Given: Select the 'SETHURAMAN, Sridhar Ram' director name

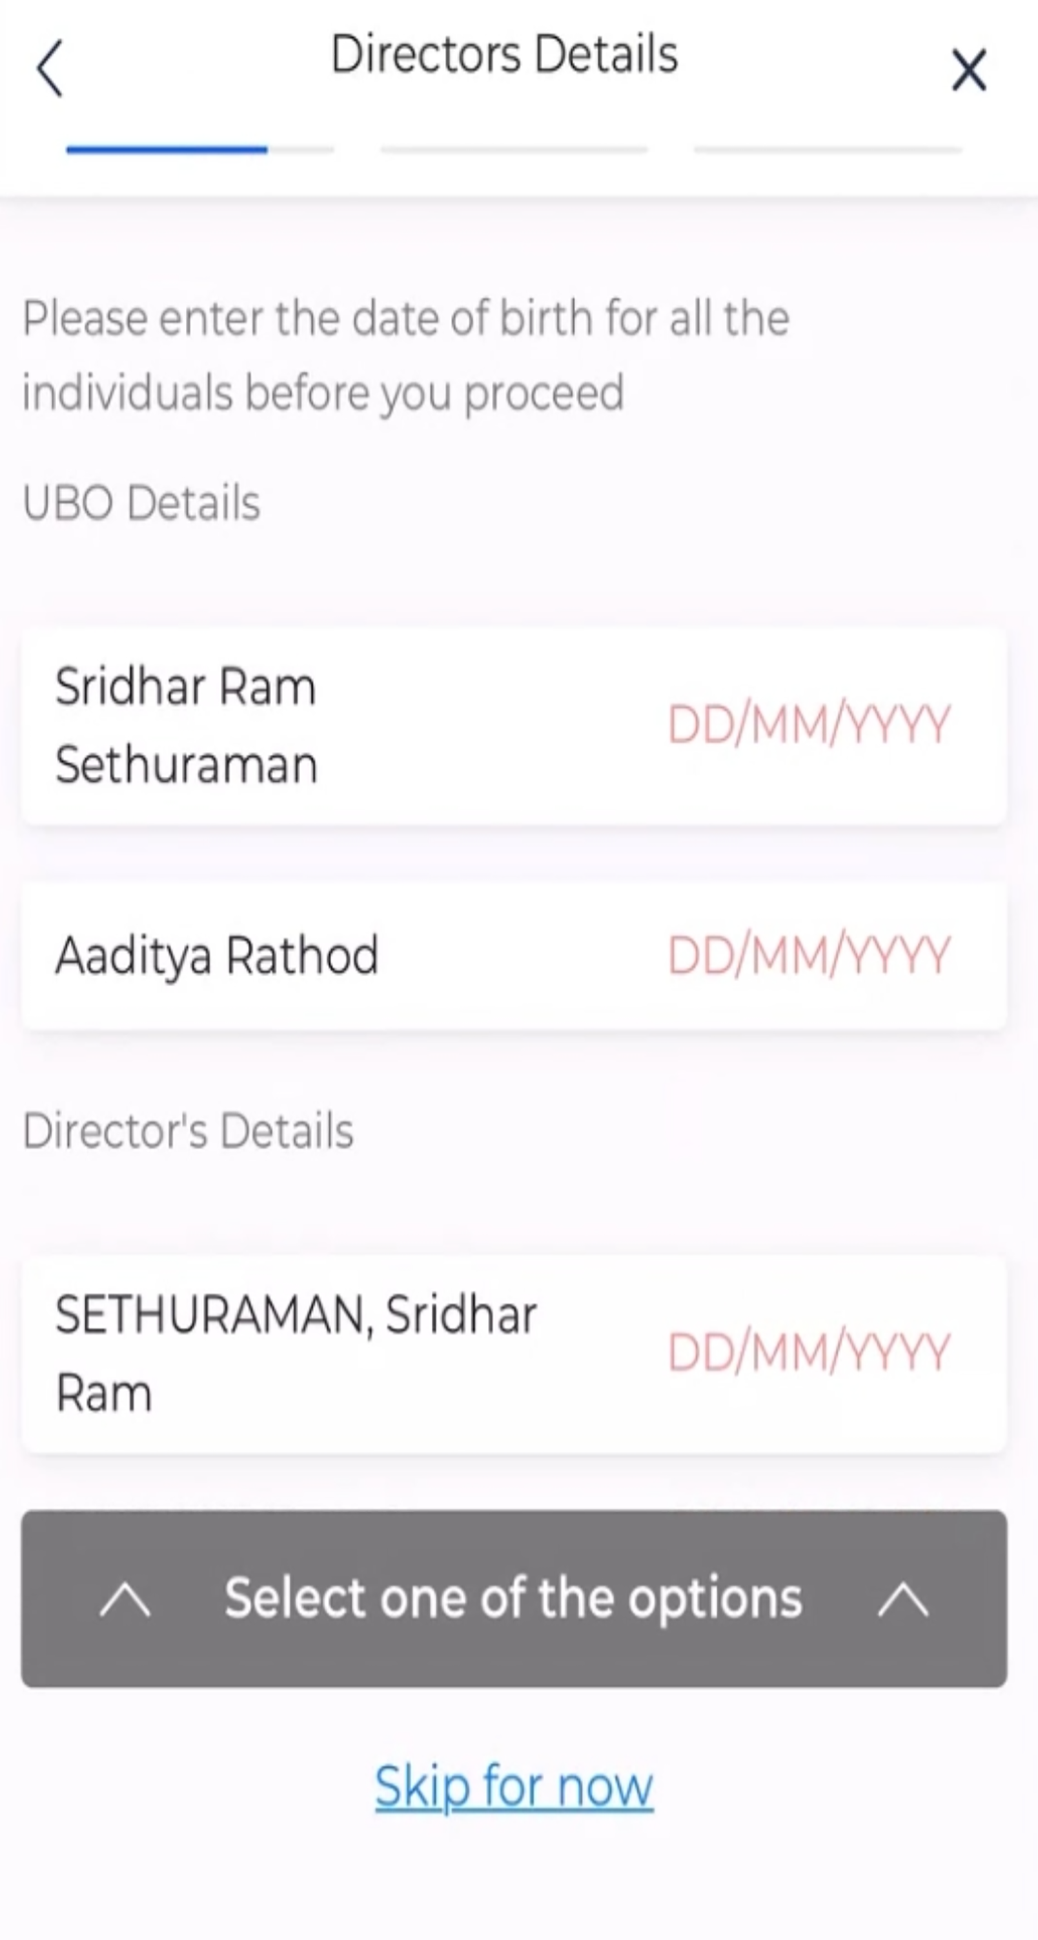Looking at the screenshot, I should coord(296,1353).
